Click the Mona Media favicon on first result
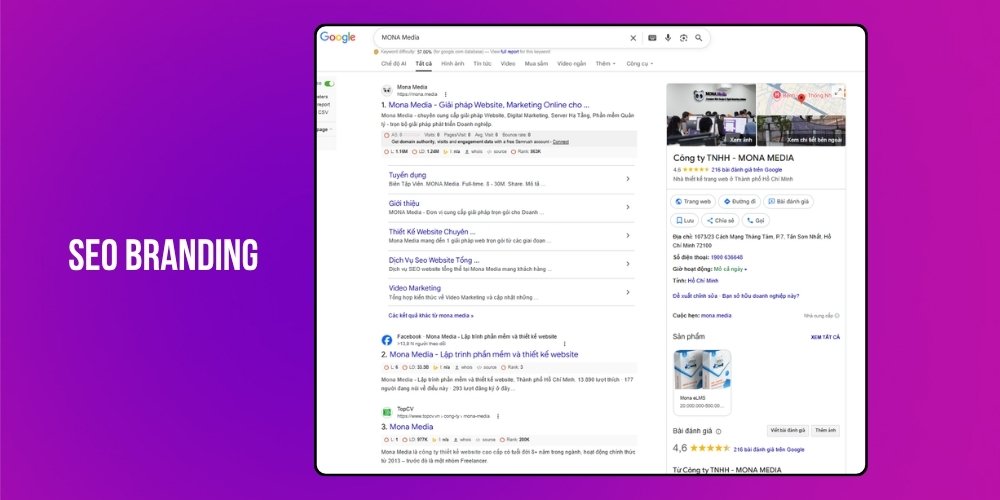This screenshot has width=1000, height=500. click(386, 90)
